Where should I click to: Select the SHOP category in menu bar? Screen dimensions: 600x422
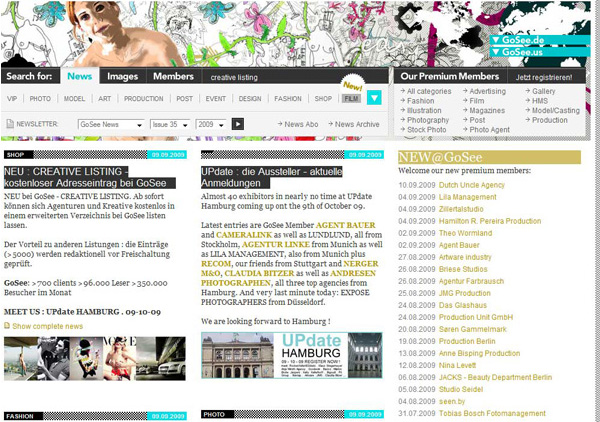(x=323, y=99)
